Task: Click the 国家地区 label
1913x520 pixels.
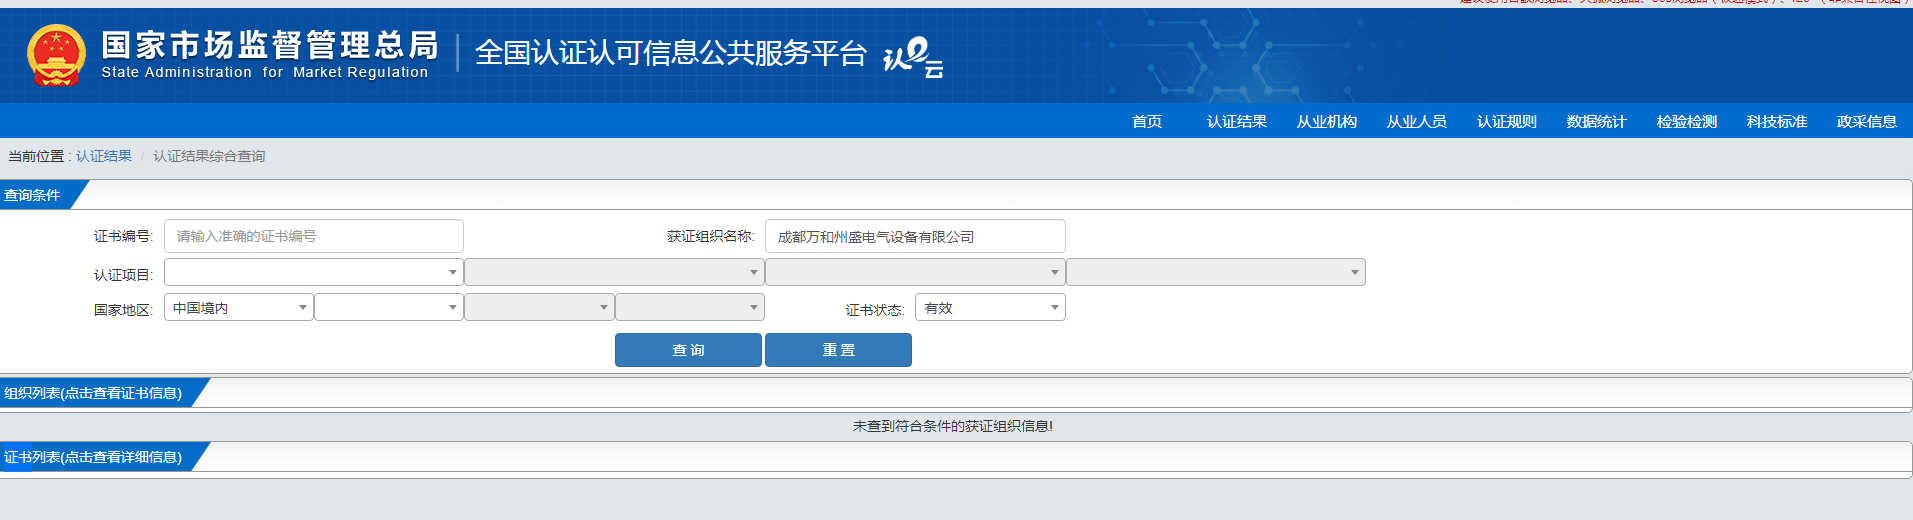Action: click(123, 310)
